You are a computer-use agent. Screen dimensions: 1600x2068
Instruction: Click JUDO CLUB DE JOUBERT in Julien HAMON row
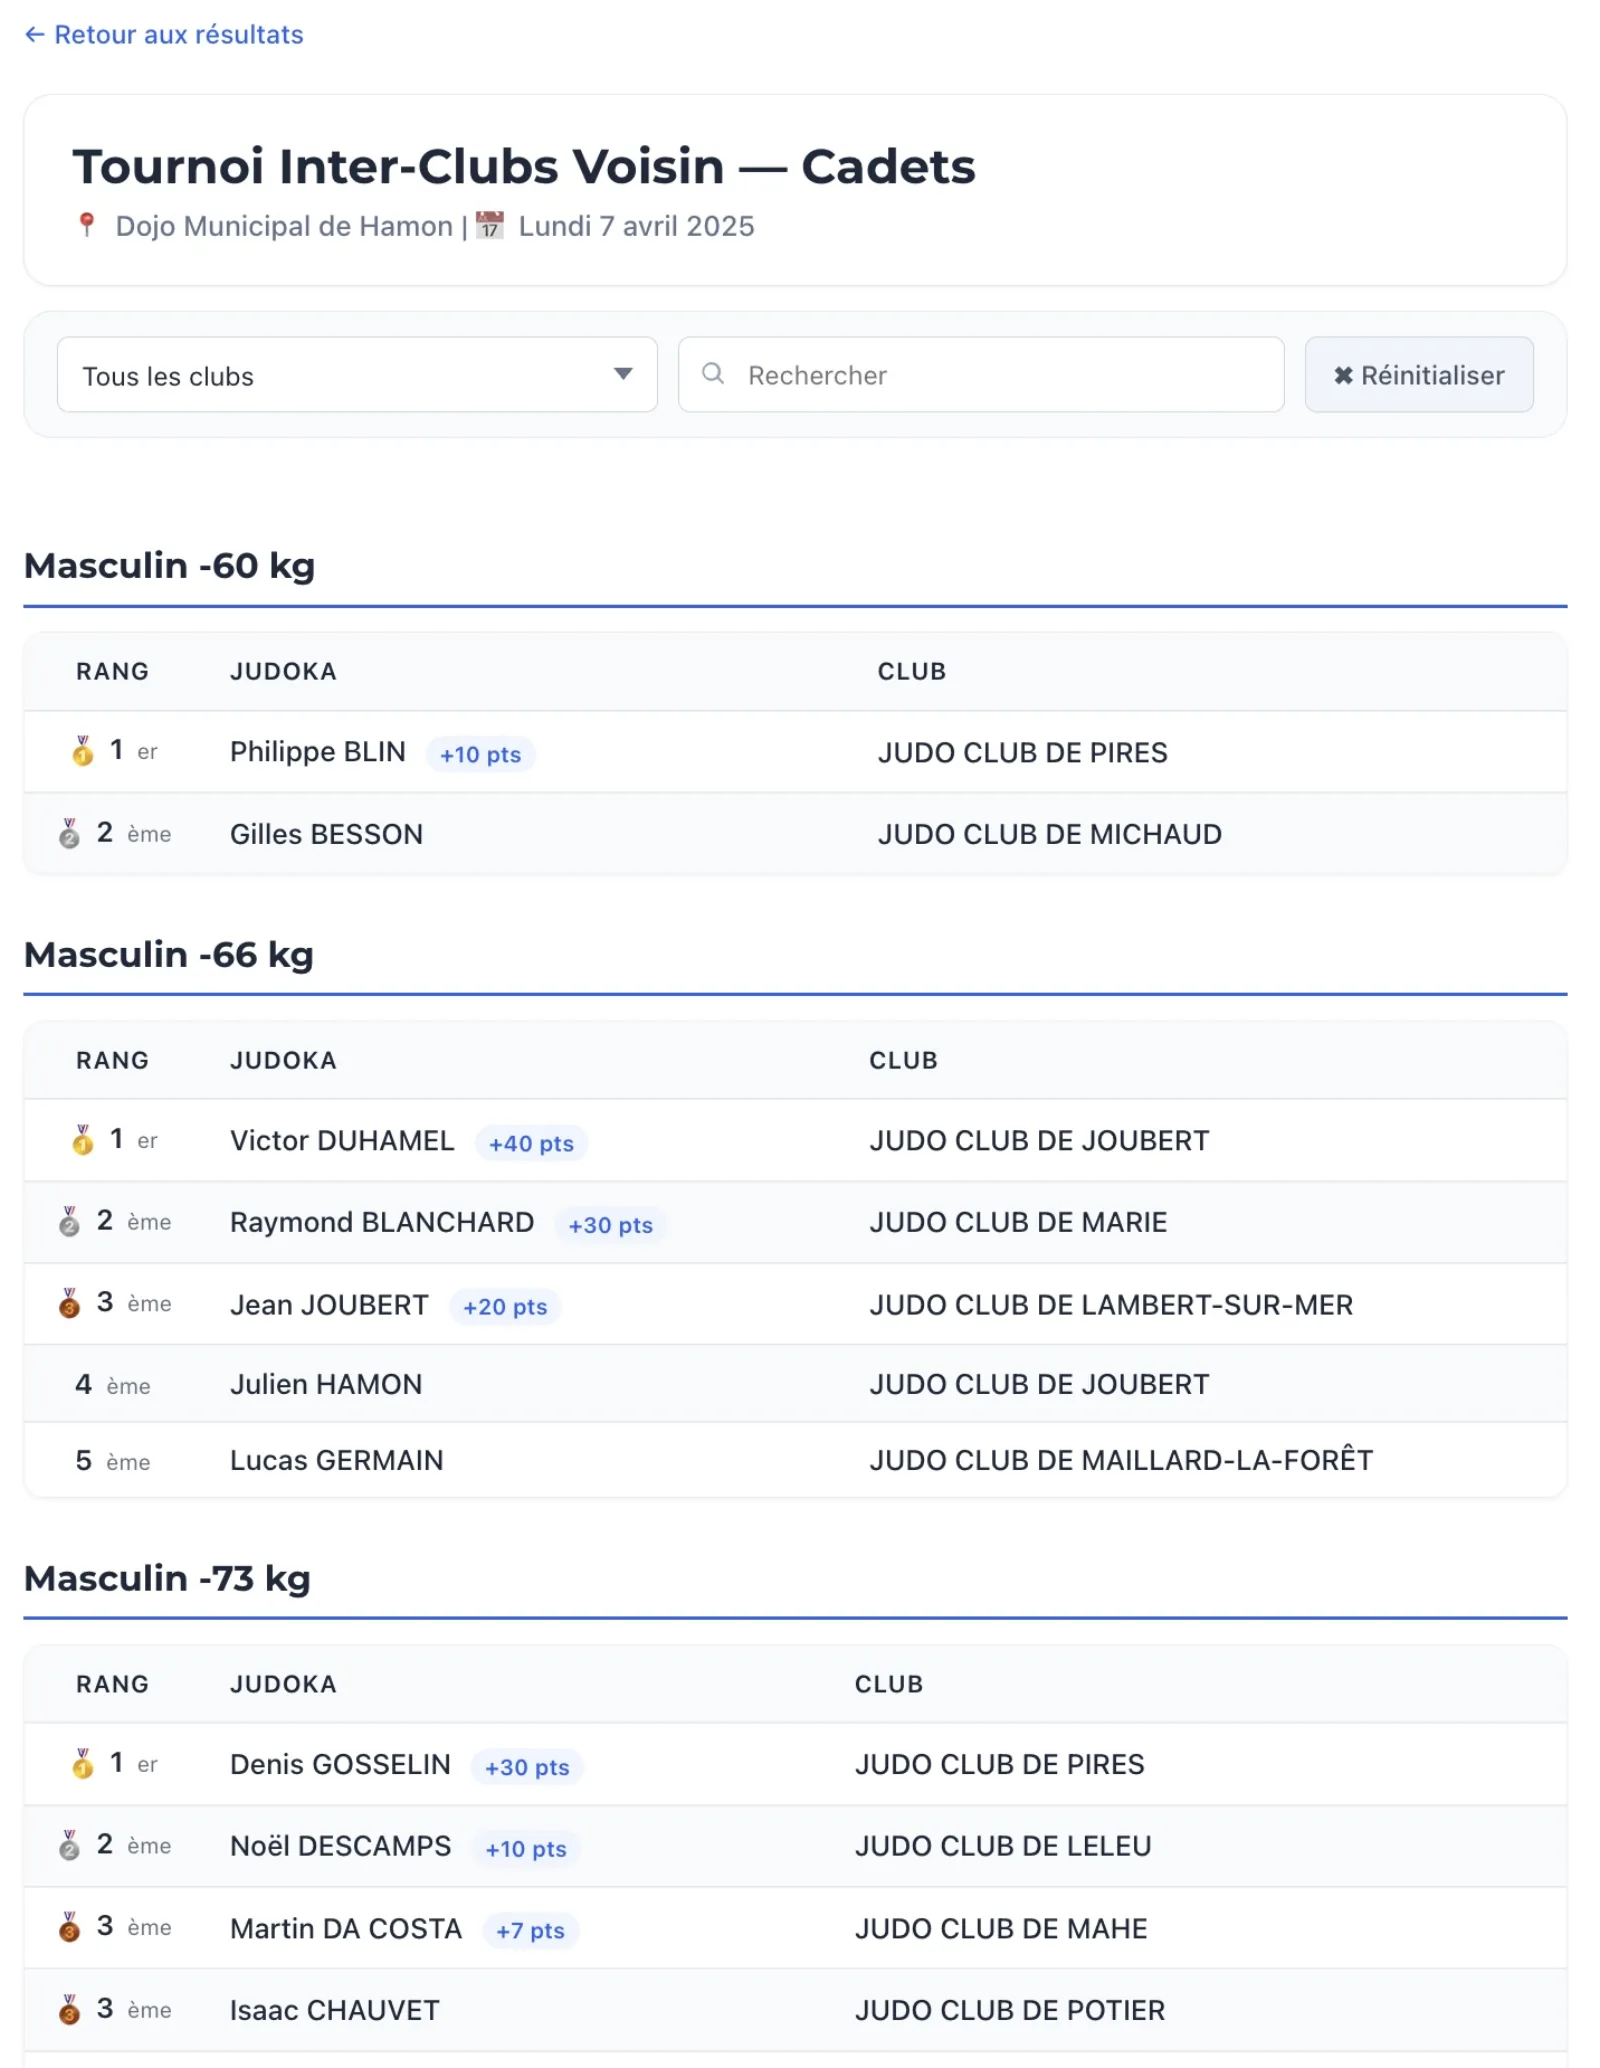pos(1039,1385)
